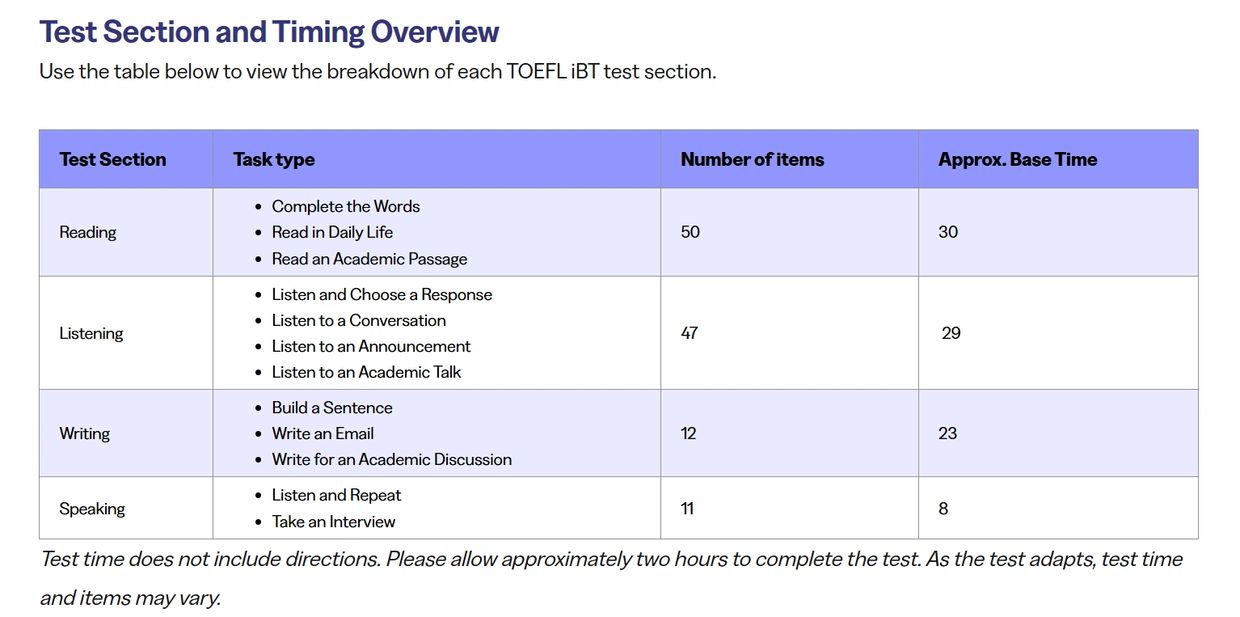Screen dimensions: 1240x617
Task: Click the Task type column header
Action: 274,159
